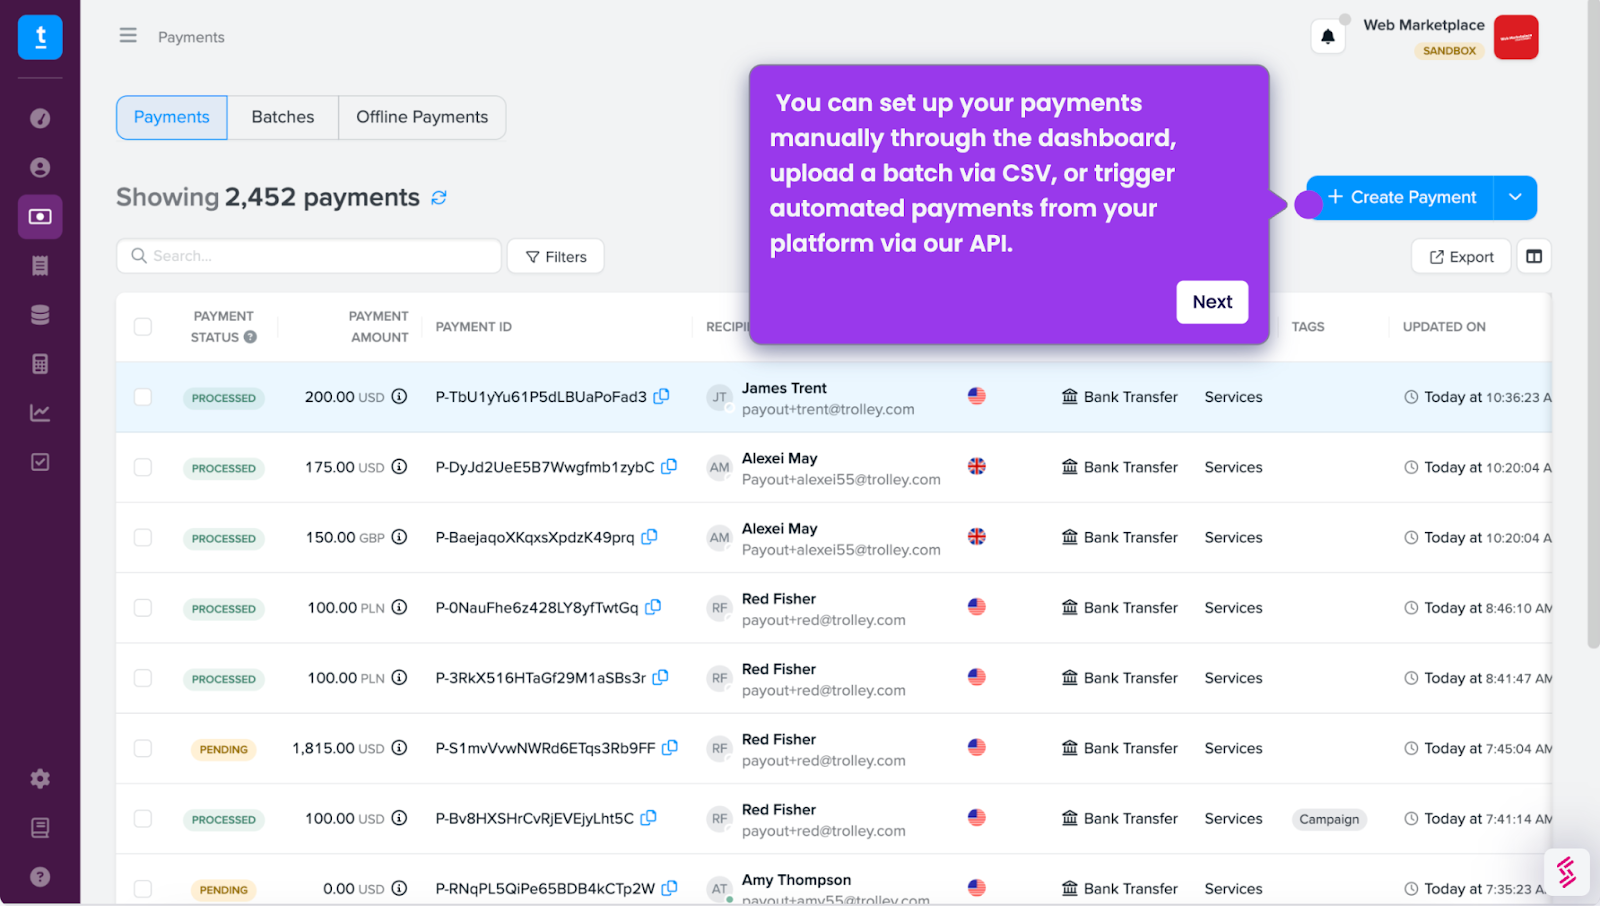This screenshot has height=906, width=1600.
Task: Open the settings gear in sidebar
Action: click(40, 779)
